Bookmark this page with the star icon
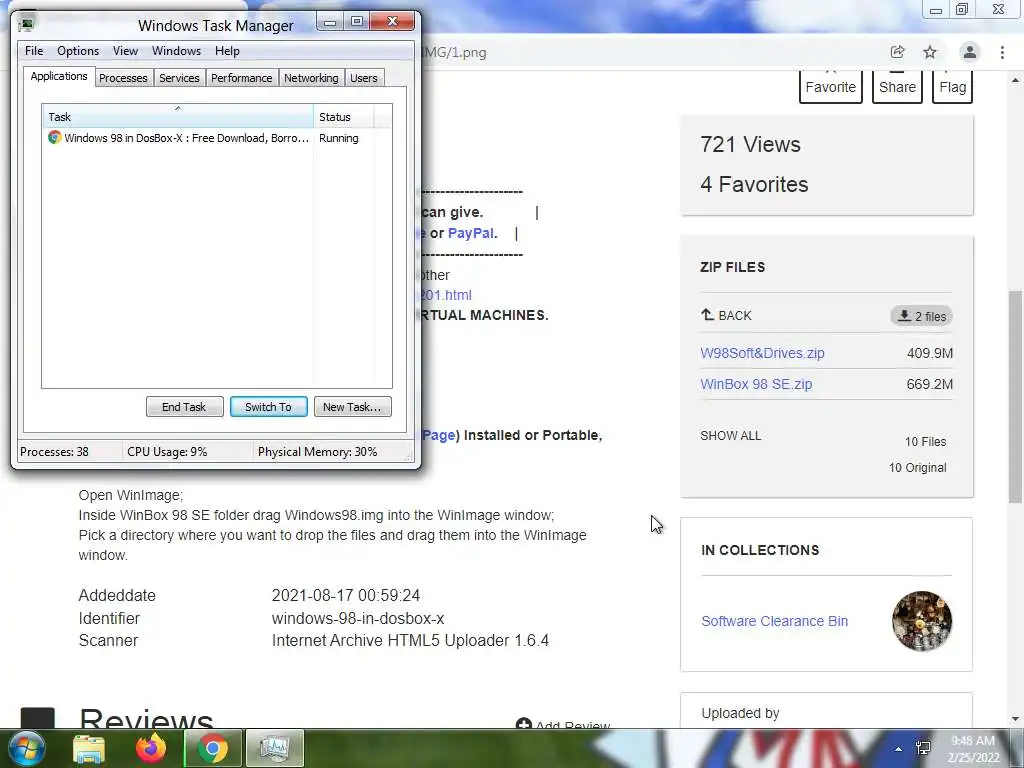Image resolution: width=1024 pixels, height=768 pixels. 930,52
